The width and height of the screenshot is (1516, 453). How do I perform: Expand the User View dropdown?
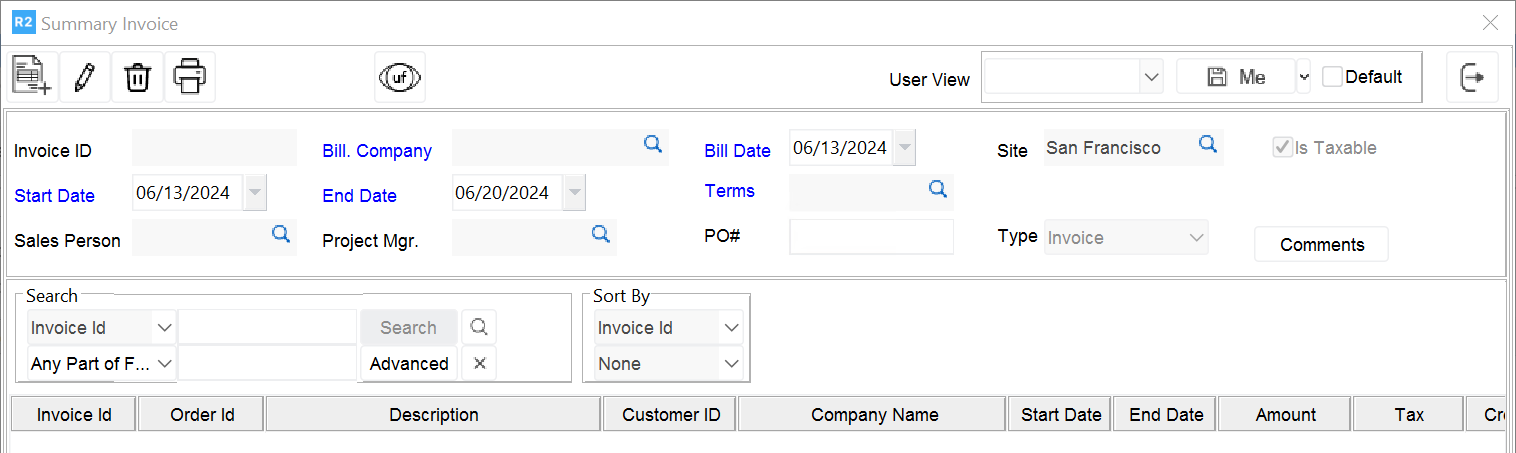point(1152,77)
